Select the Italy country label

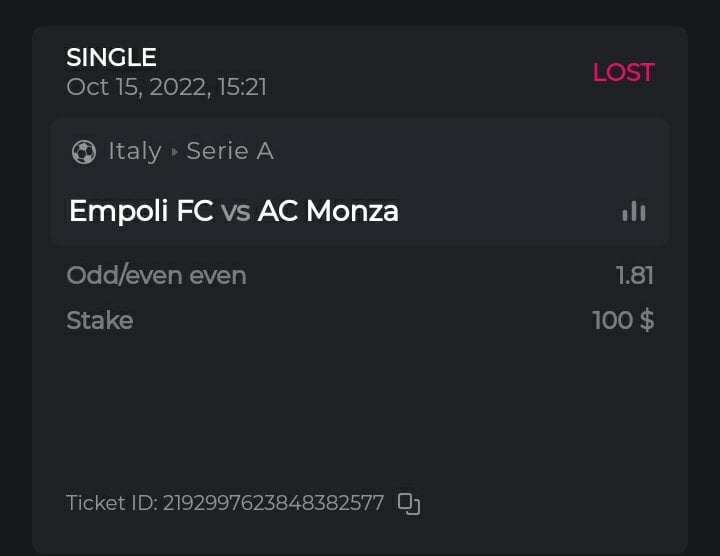pos(134,151)
